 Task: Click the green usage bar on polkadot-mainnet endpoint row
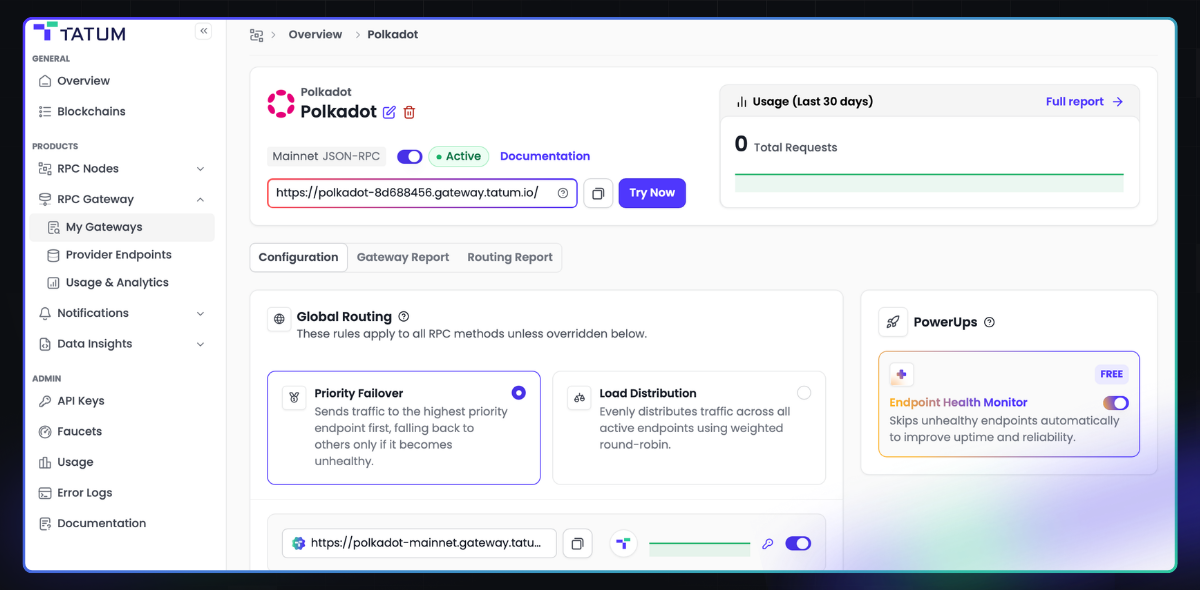(x=699, y=548)
